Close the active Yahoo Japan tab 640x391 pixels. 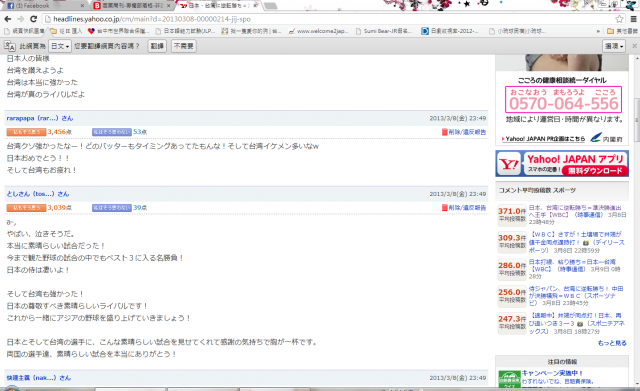click(x=256, y=6)
